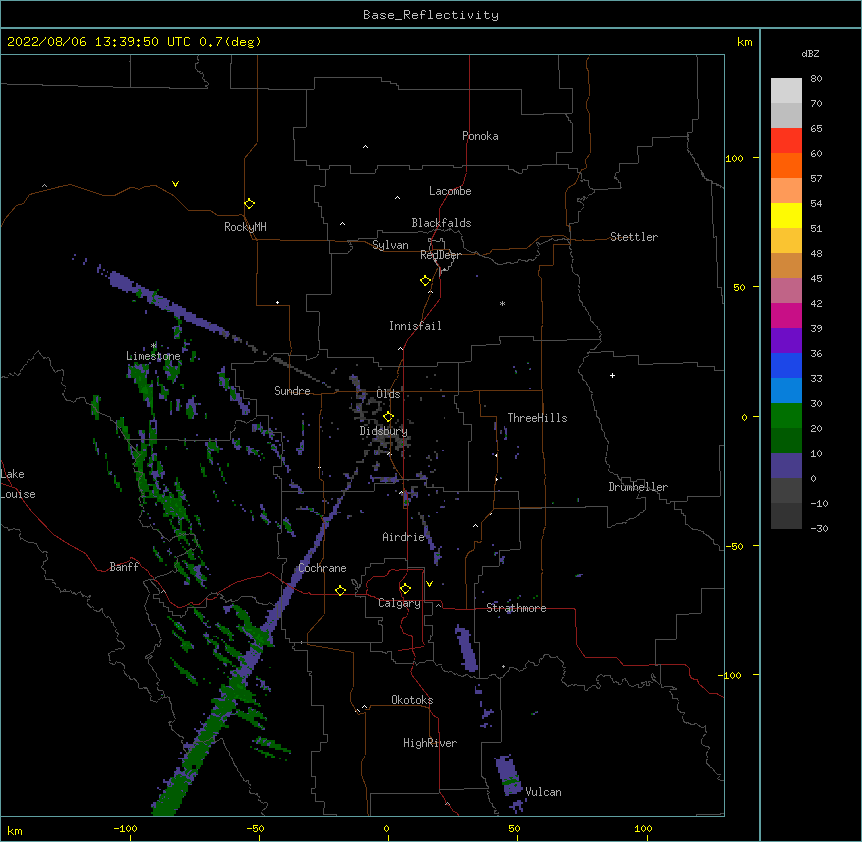
Task: Click the Calgary label
Action: pyautogui.click(x=399, y=603)
